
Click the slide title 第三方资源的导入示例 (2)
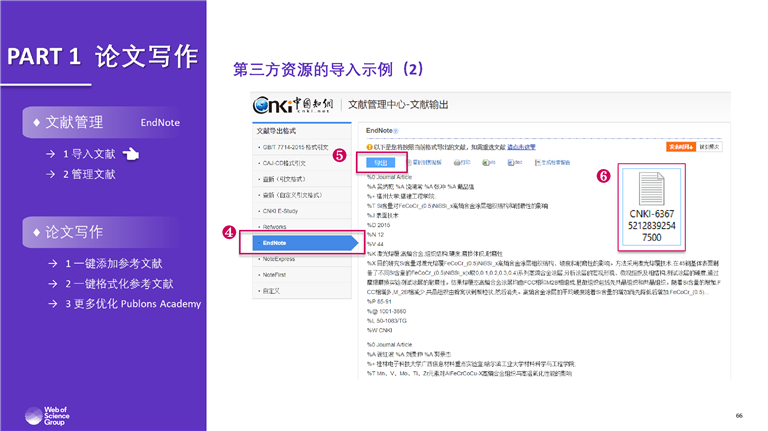[328, 70]
